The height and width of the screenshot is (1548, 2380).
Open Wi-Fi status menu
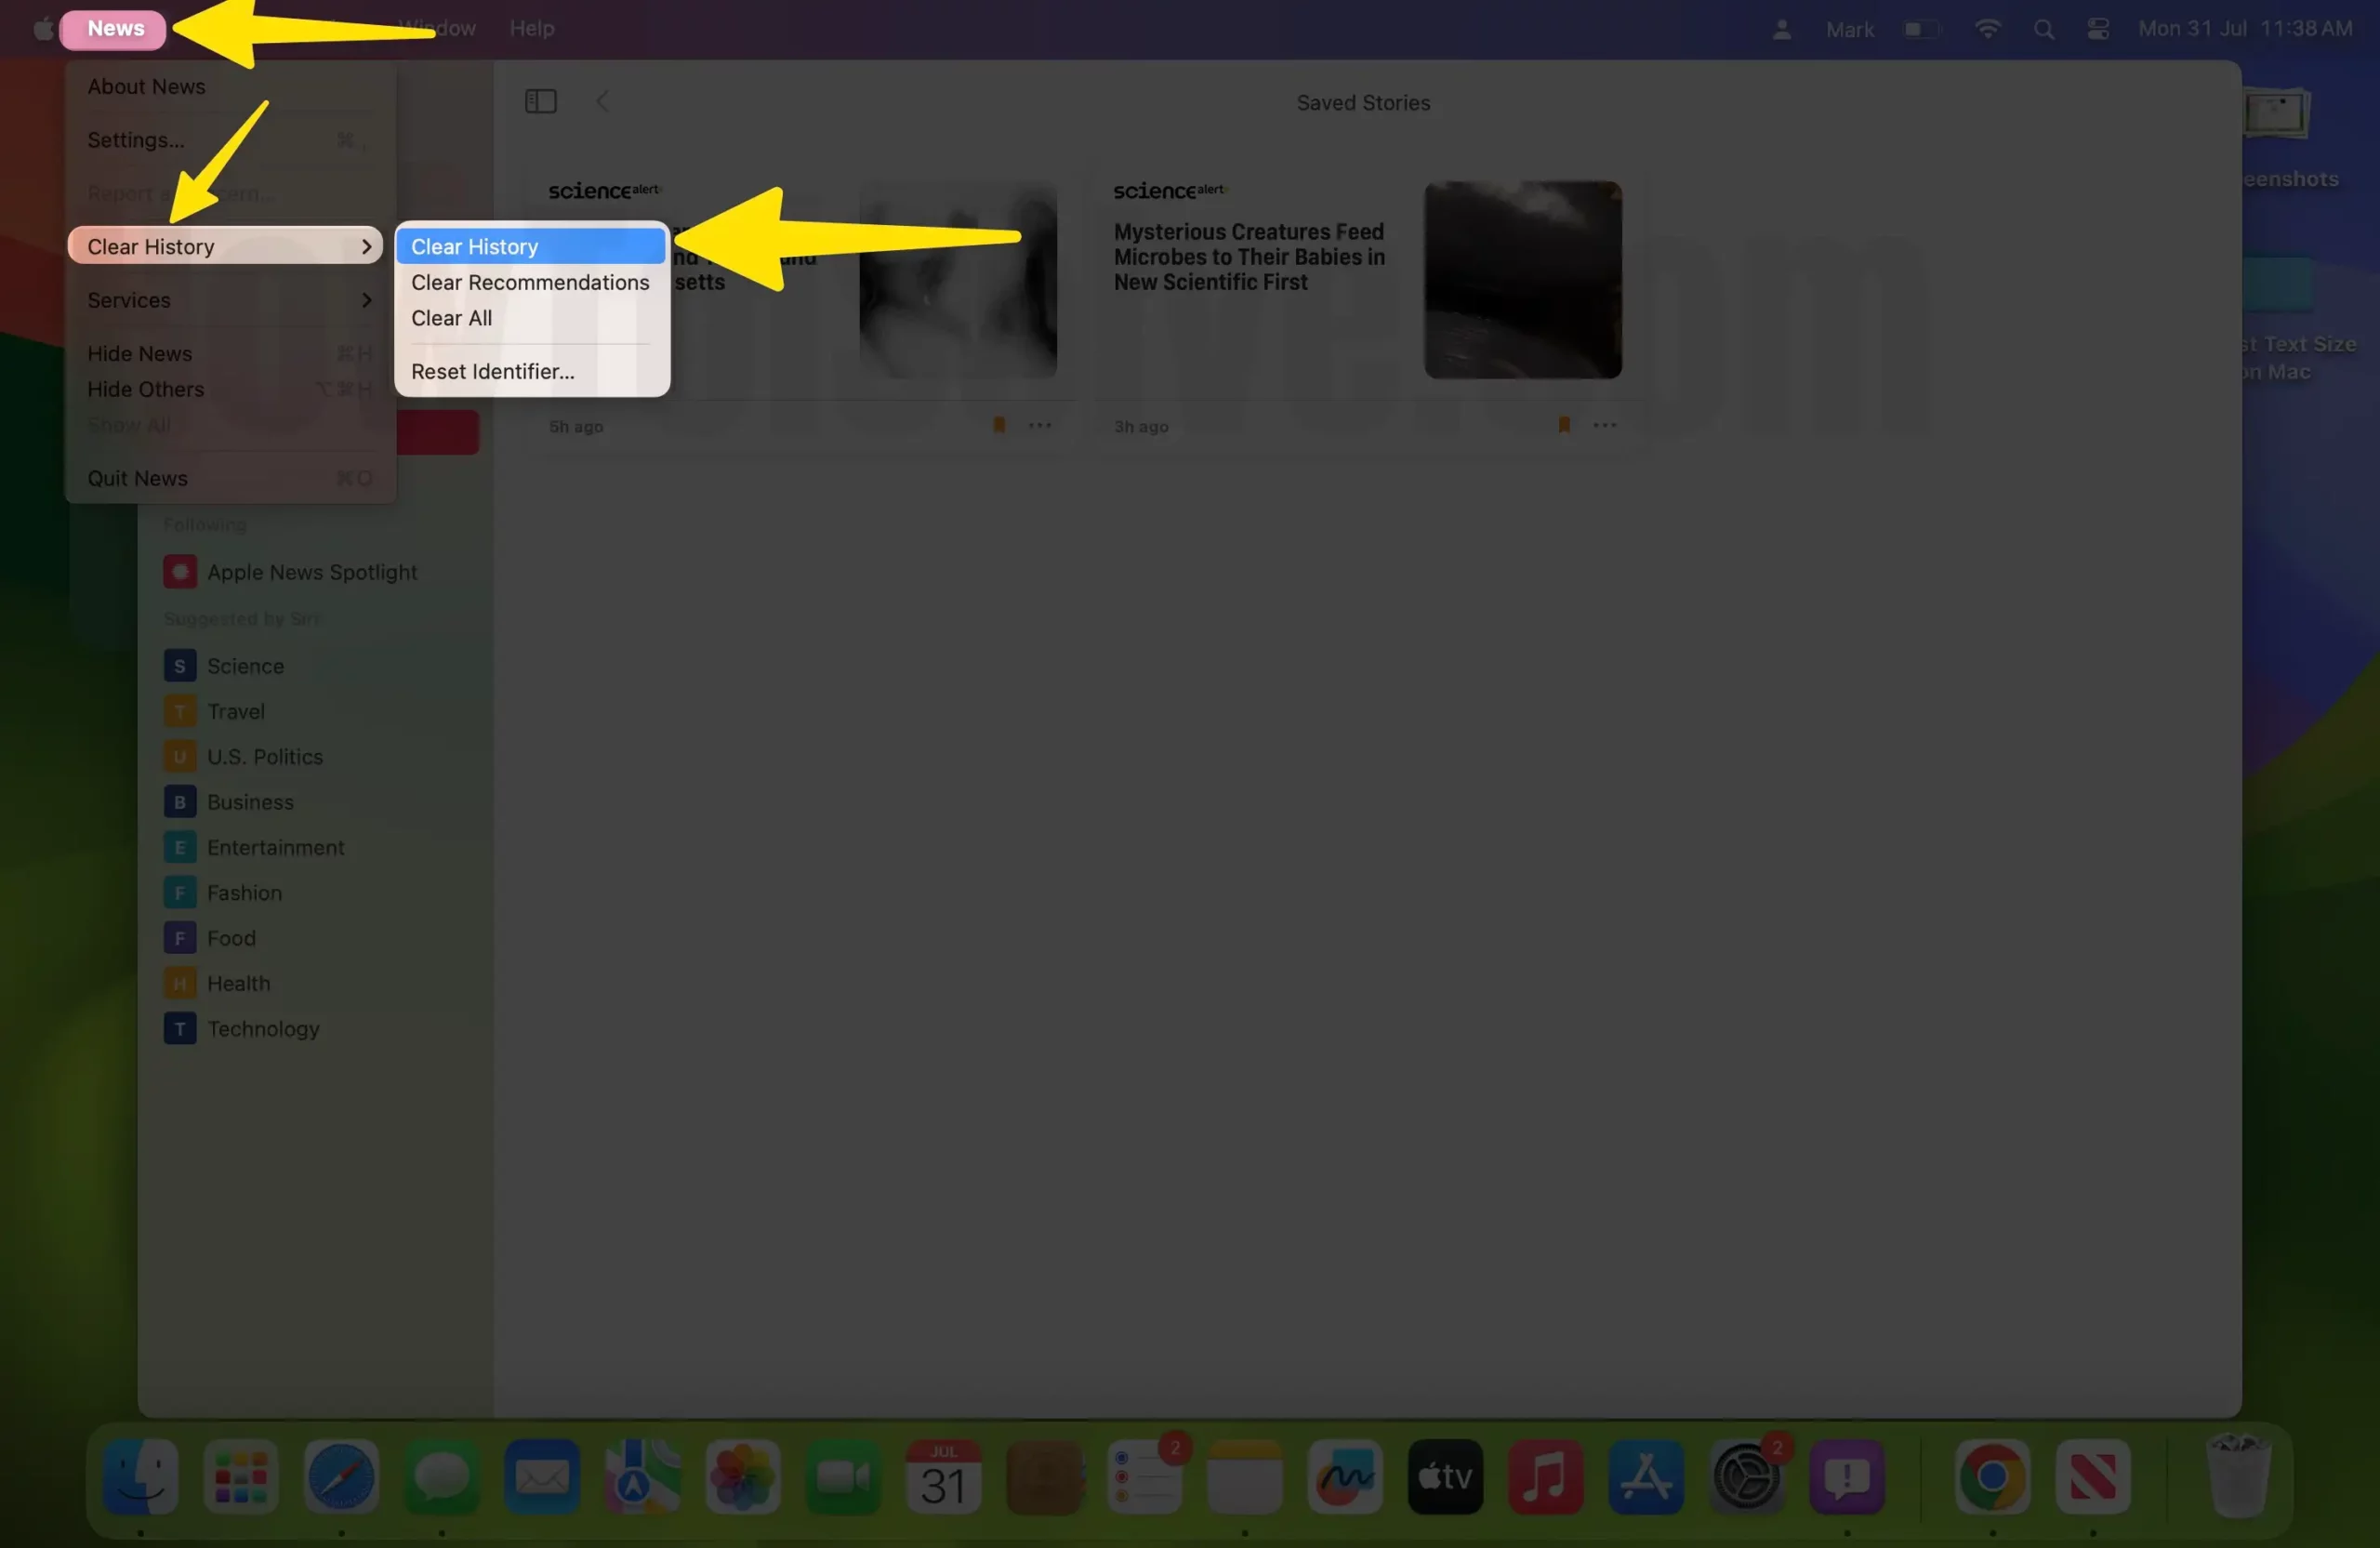pos(1987,29)
